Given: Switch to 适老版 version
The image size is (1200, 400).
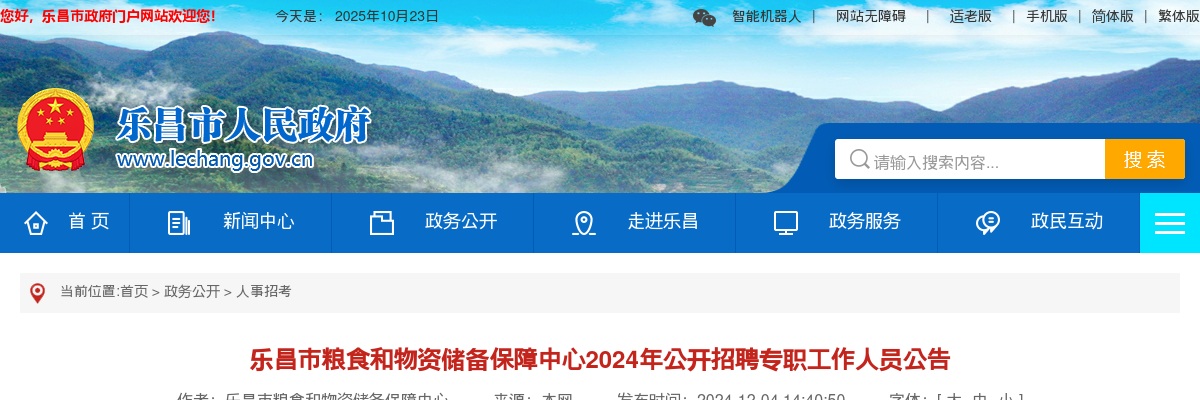Looking at the screenshot, I should click(x=970, y=16).
